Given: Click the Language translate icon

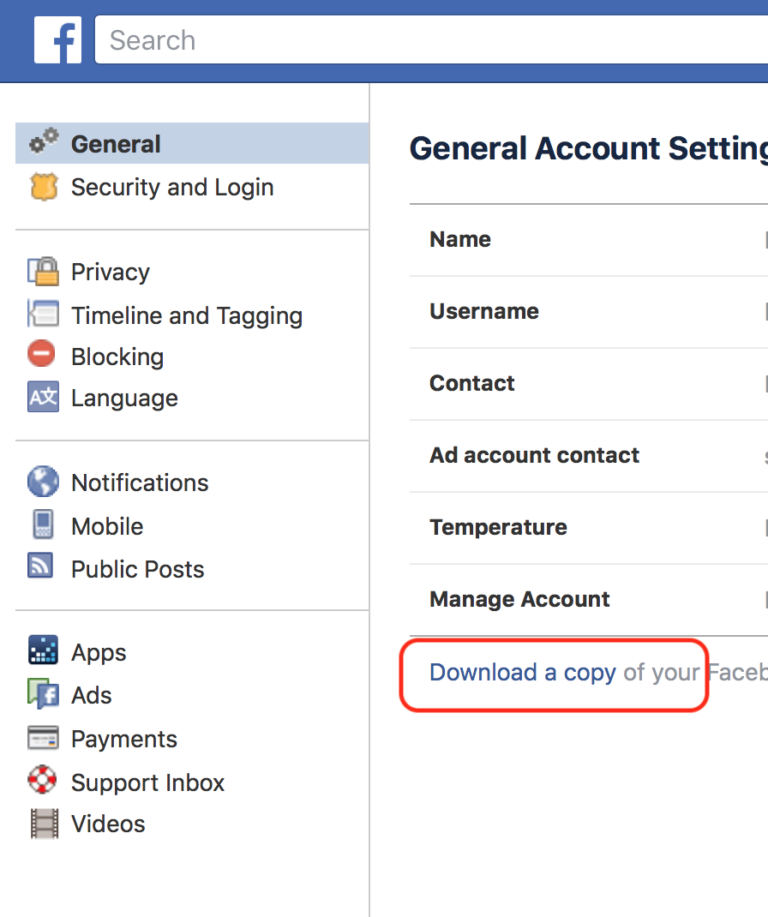Looking at the screenshot, I should (43, 397).
